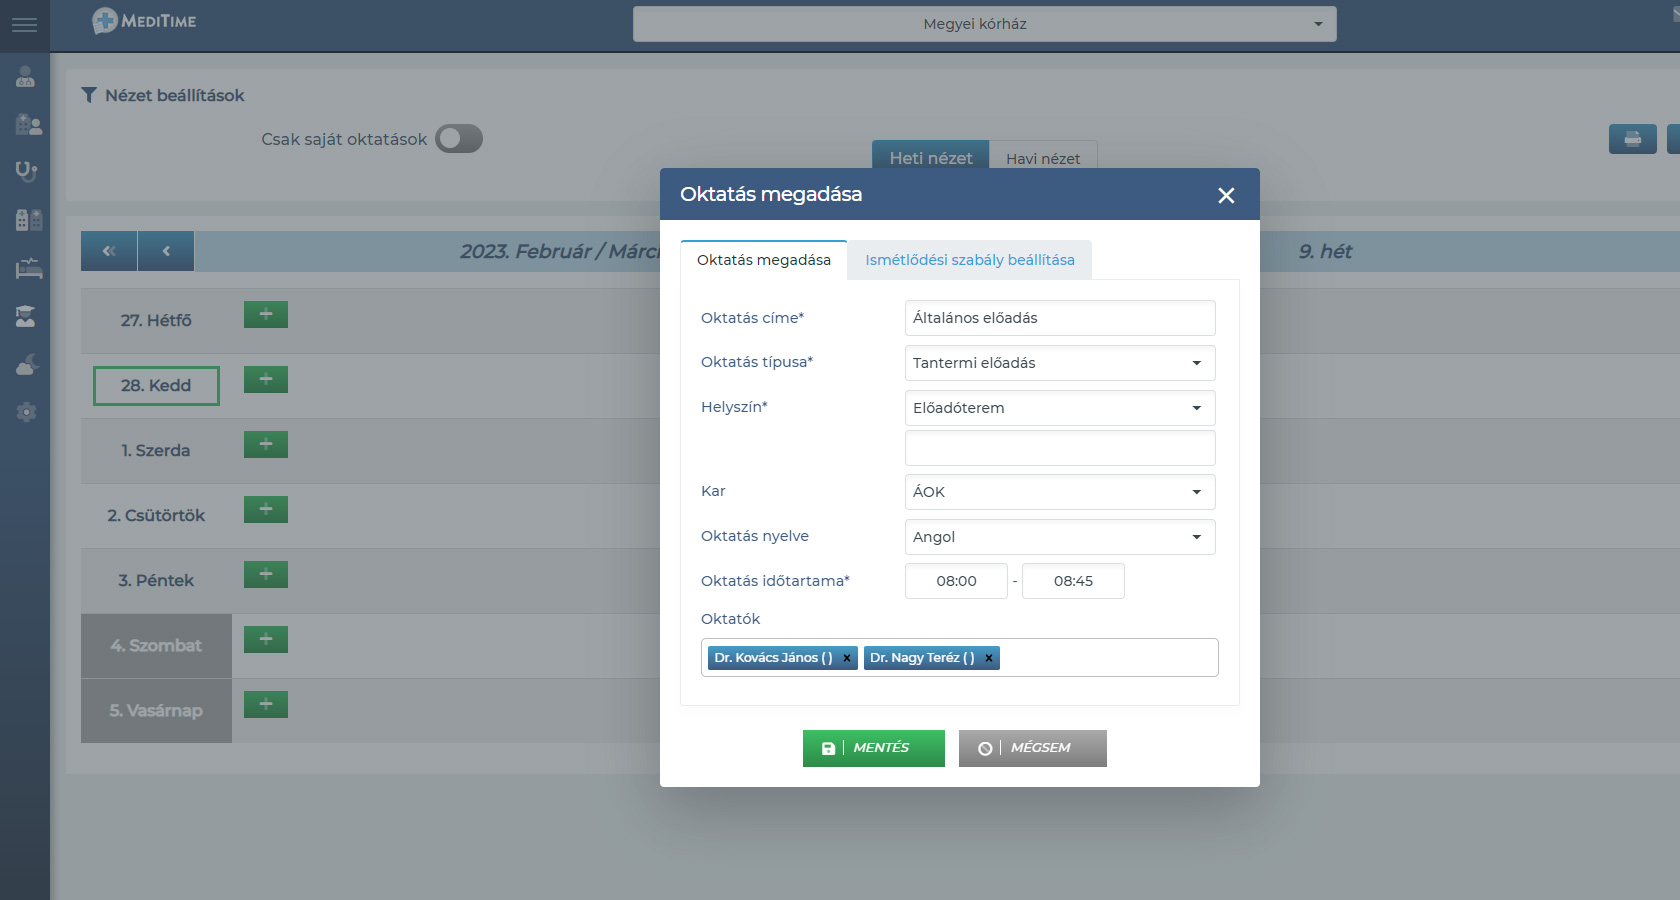Click the 3. Péntek day label

(x=156, y=580)
